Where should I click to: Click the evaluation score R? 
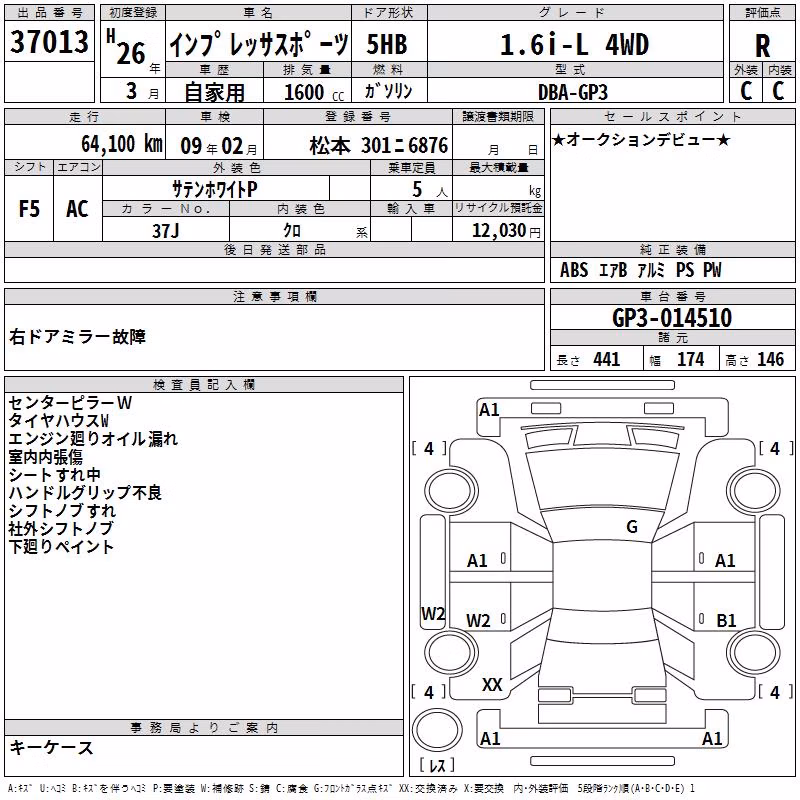pos(762,46)
